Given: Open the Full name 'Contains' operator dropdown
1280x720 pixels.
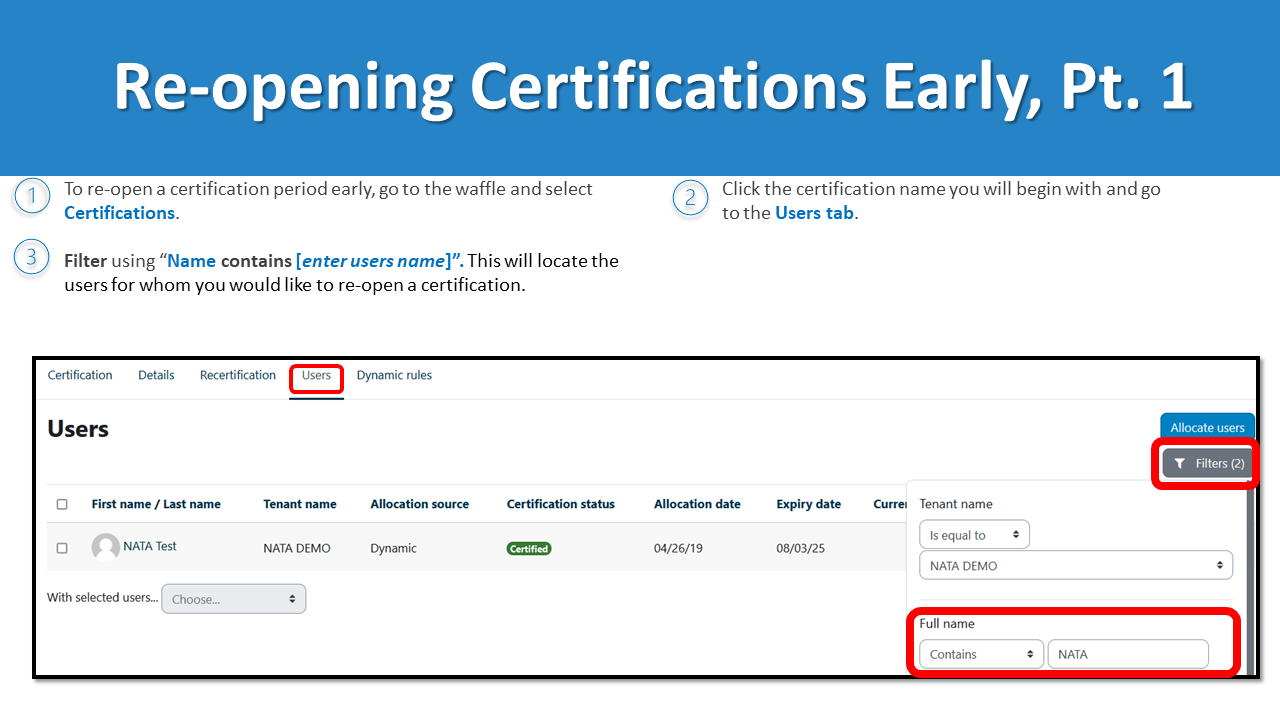Looking at the screenshot, I should pyautogui.click(x=980, y=654).
